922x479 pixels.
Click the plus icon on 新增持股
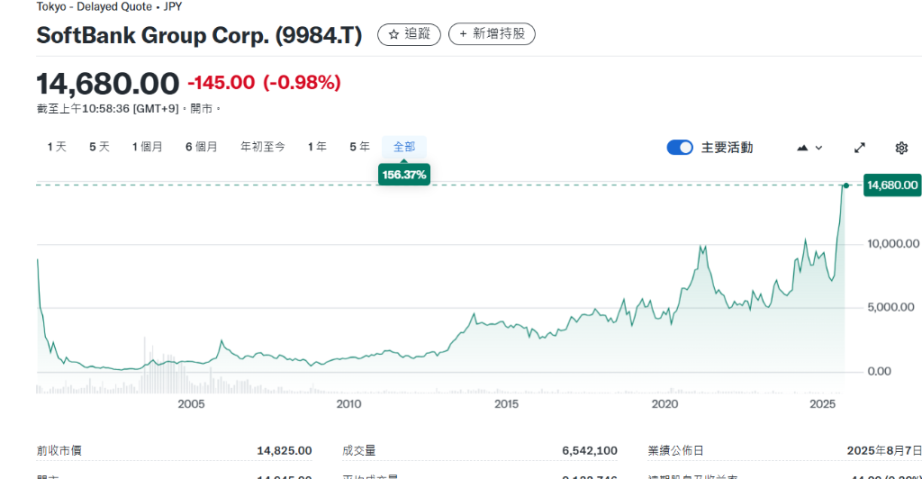(x=463, y=34)
